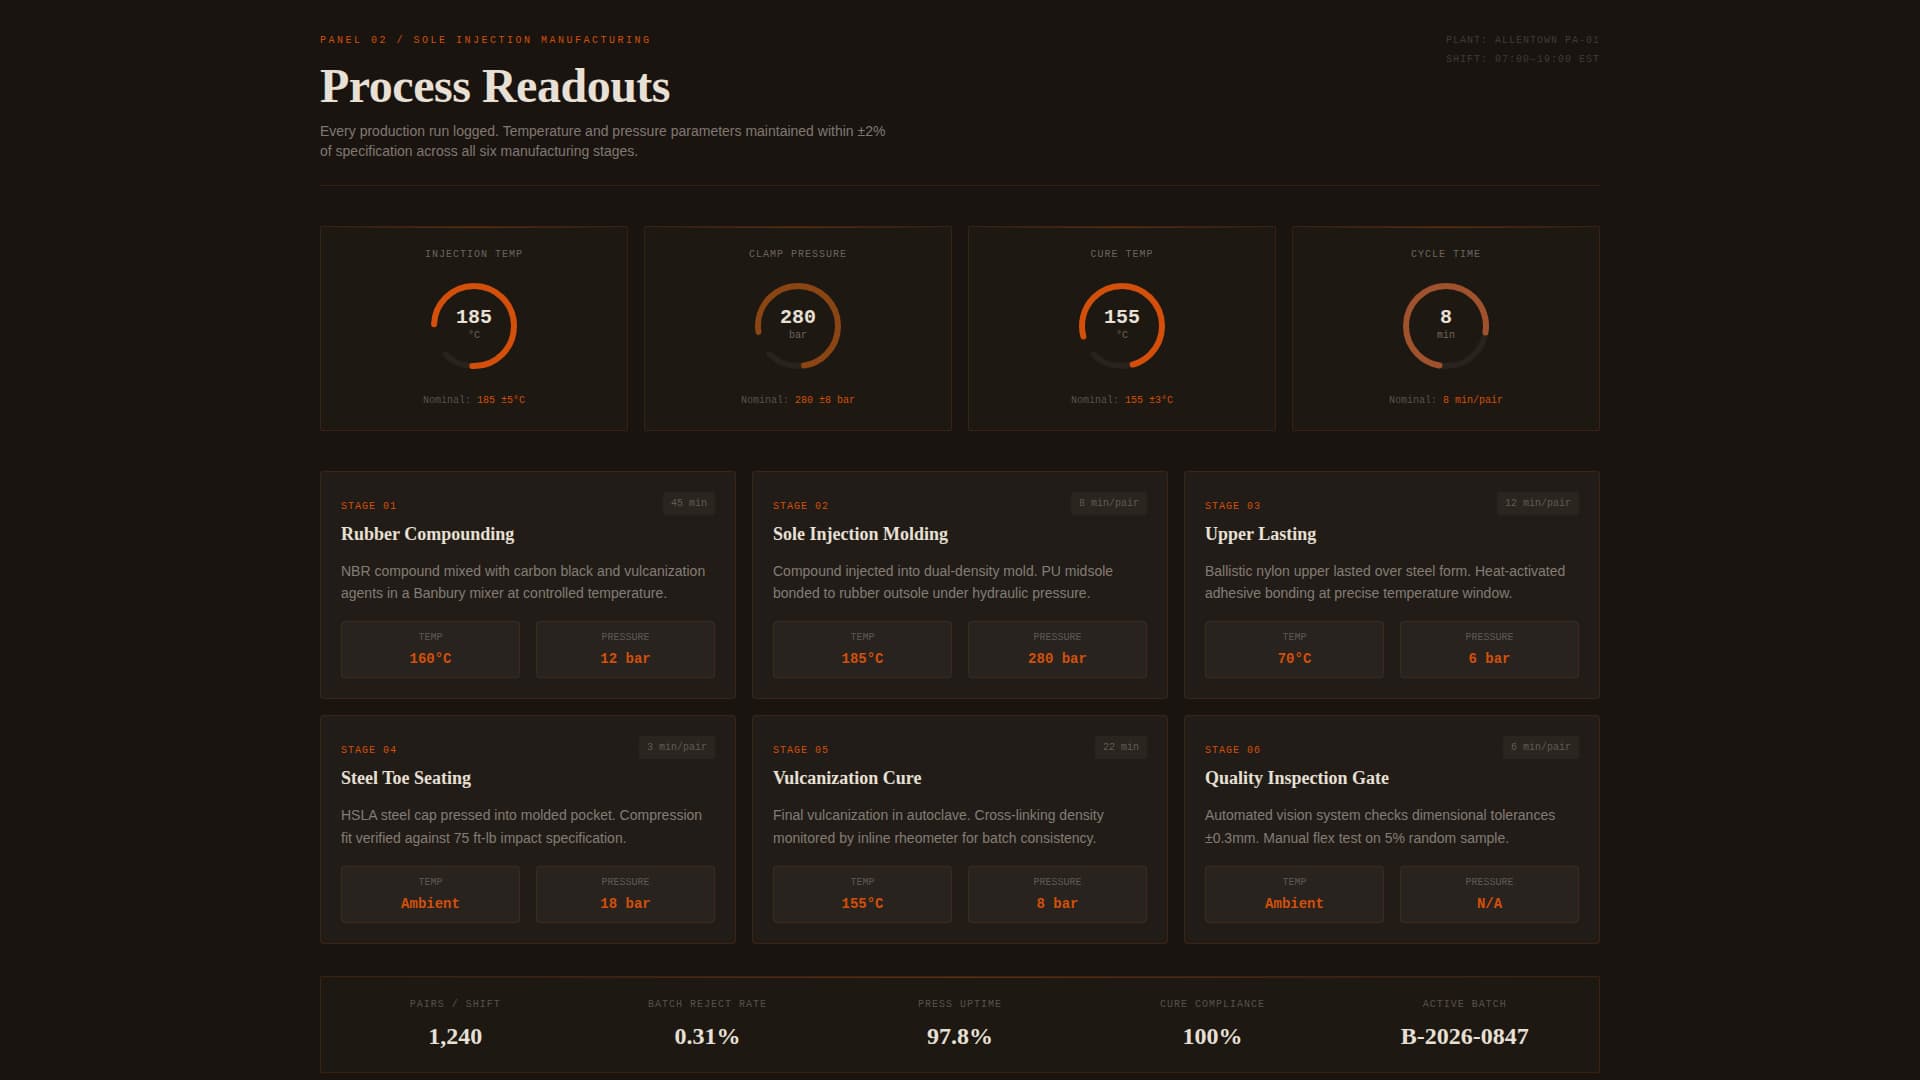Click the Steel Toe Seating title
Screen dimensions: 1920x1080
[405, 777]
